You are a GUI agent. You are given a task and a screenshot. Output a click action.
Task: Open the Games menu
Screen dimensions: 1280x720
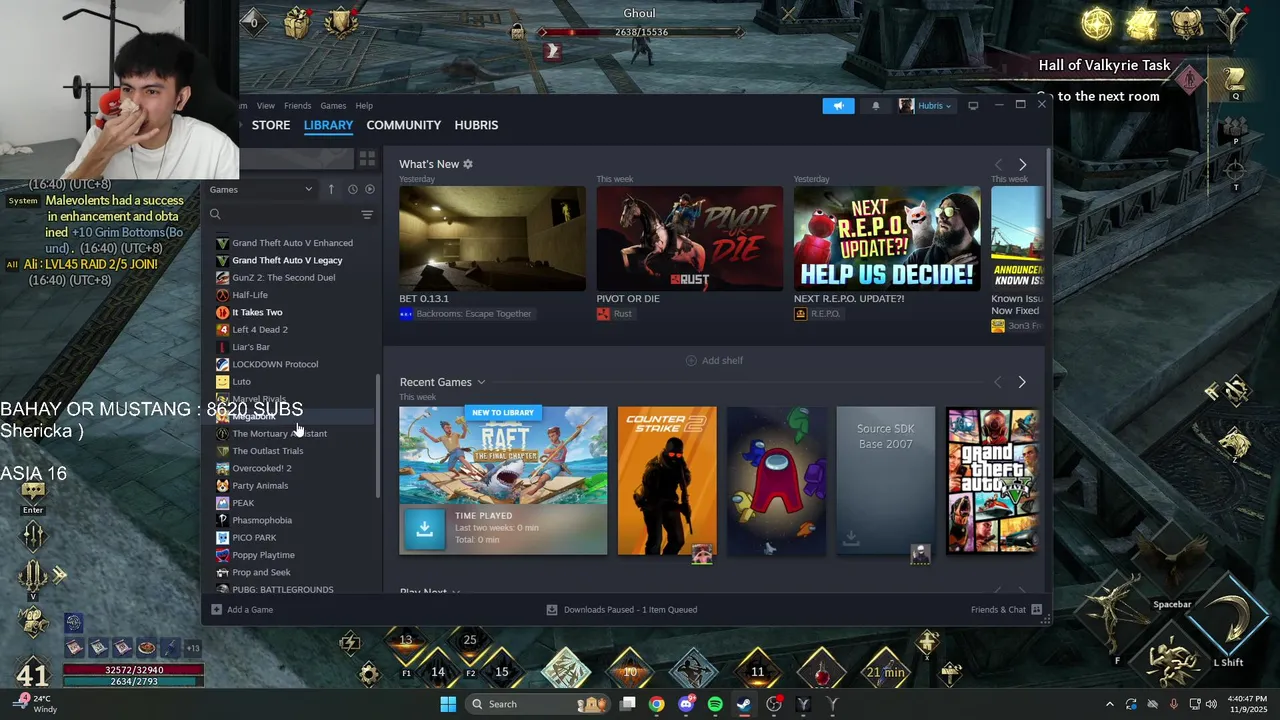pos(333,105)
